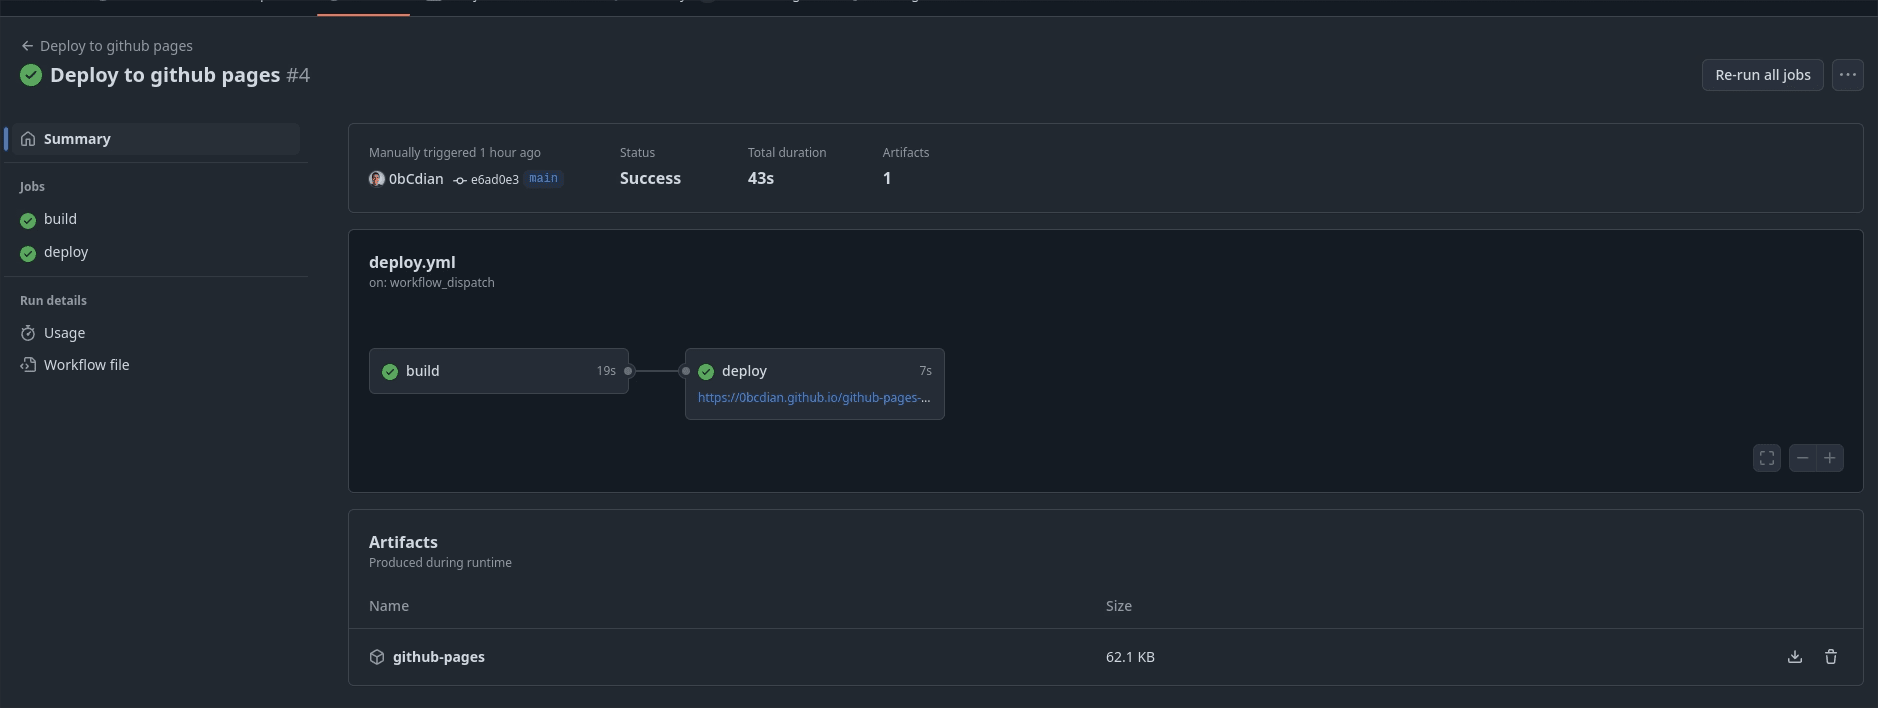
Task: Select the deploy job node in graph
Action: click(x=815, y=384)
